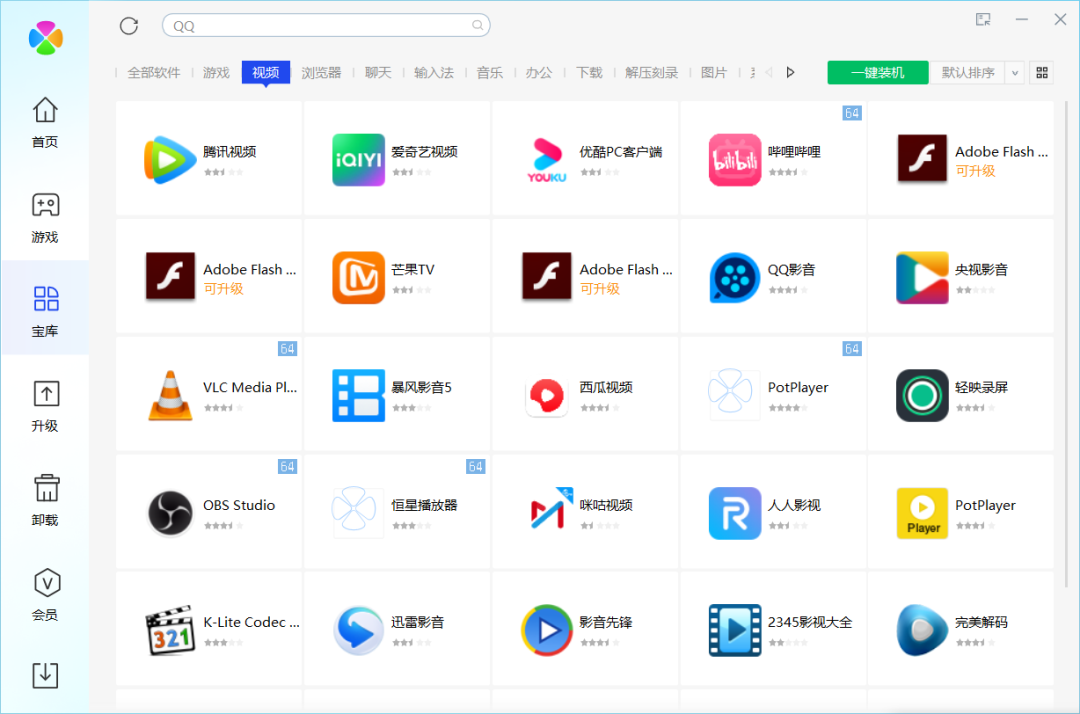Open the VLC Media Player cone icon
Viewport: 1080px width, 714px height.
click(x=170, y=395)
